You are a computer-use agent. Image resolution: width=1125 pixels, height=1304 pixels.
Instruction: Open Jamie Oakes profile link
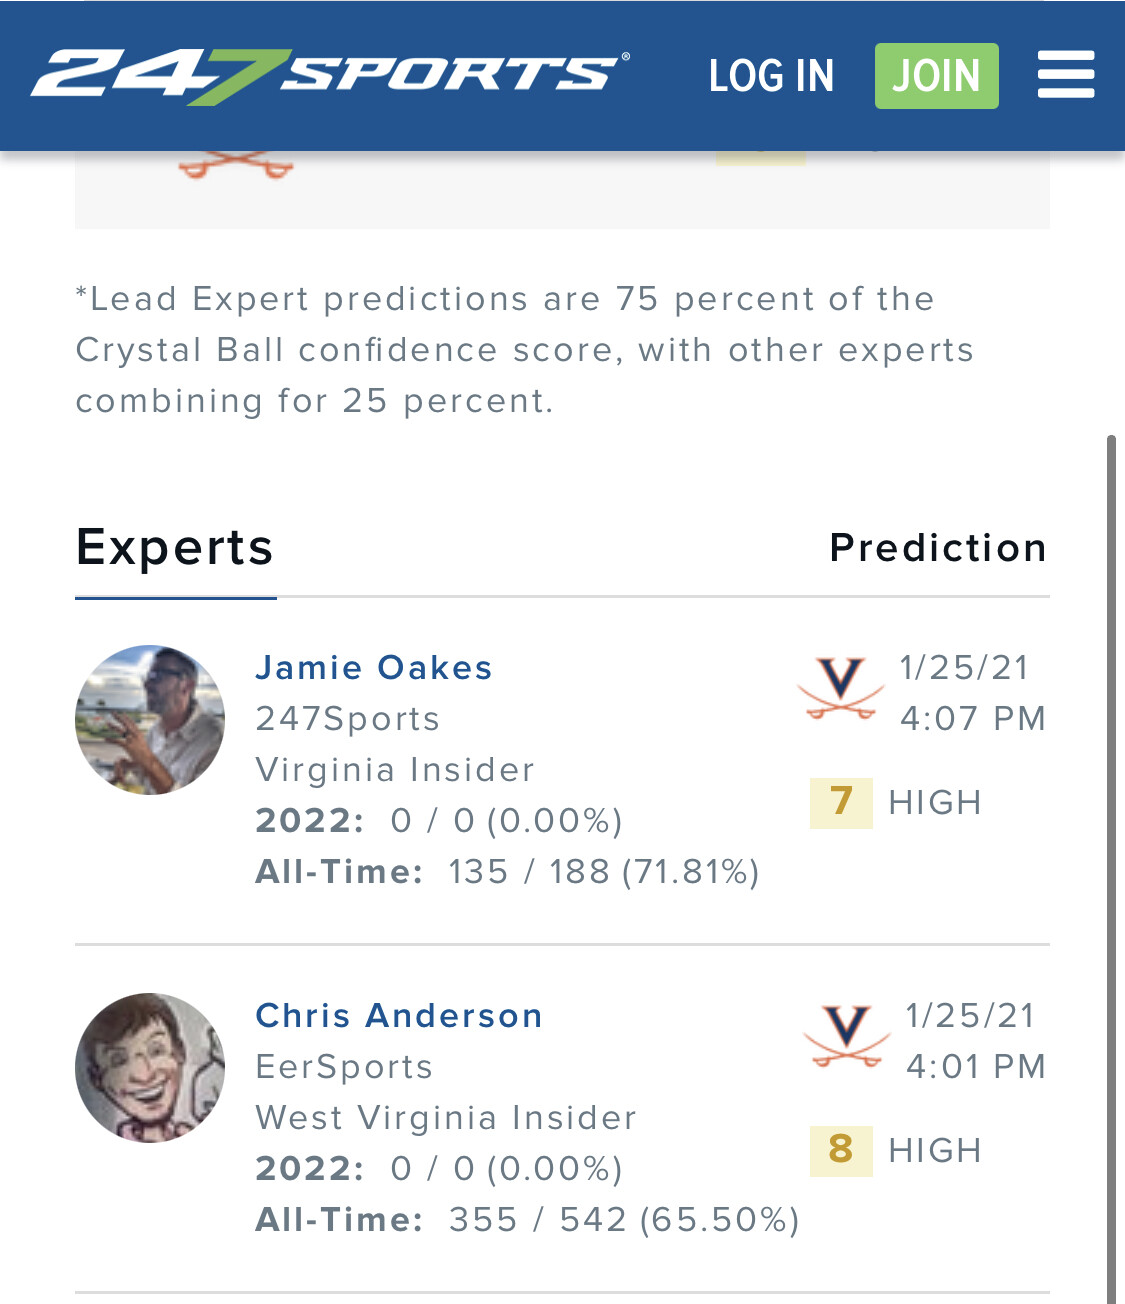[x=374, y=668]
